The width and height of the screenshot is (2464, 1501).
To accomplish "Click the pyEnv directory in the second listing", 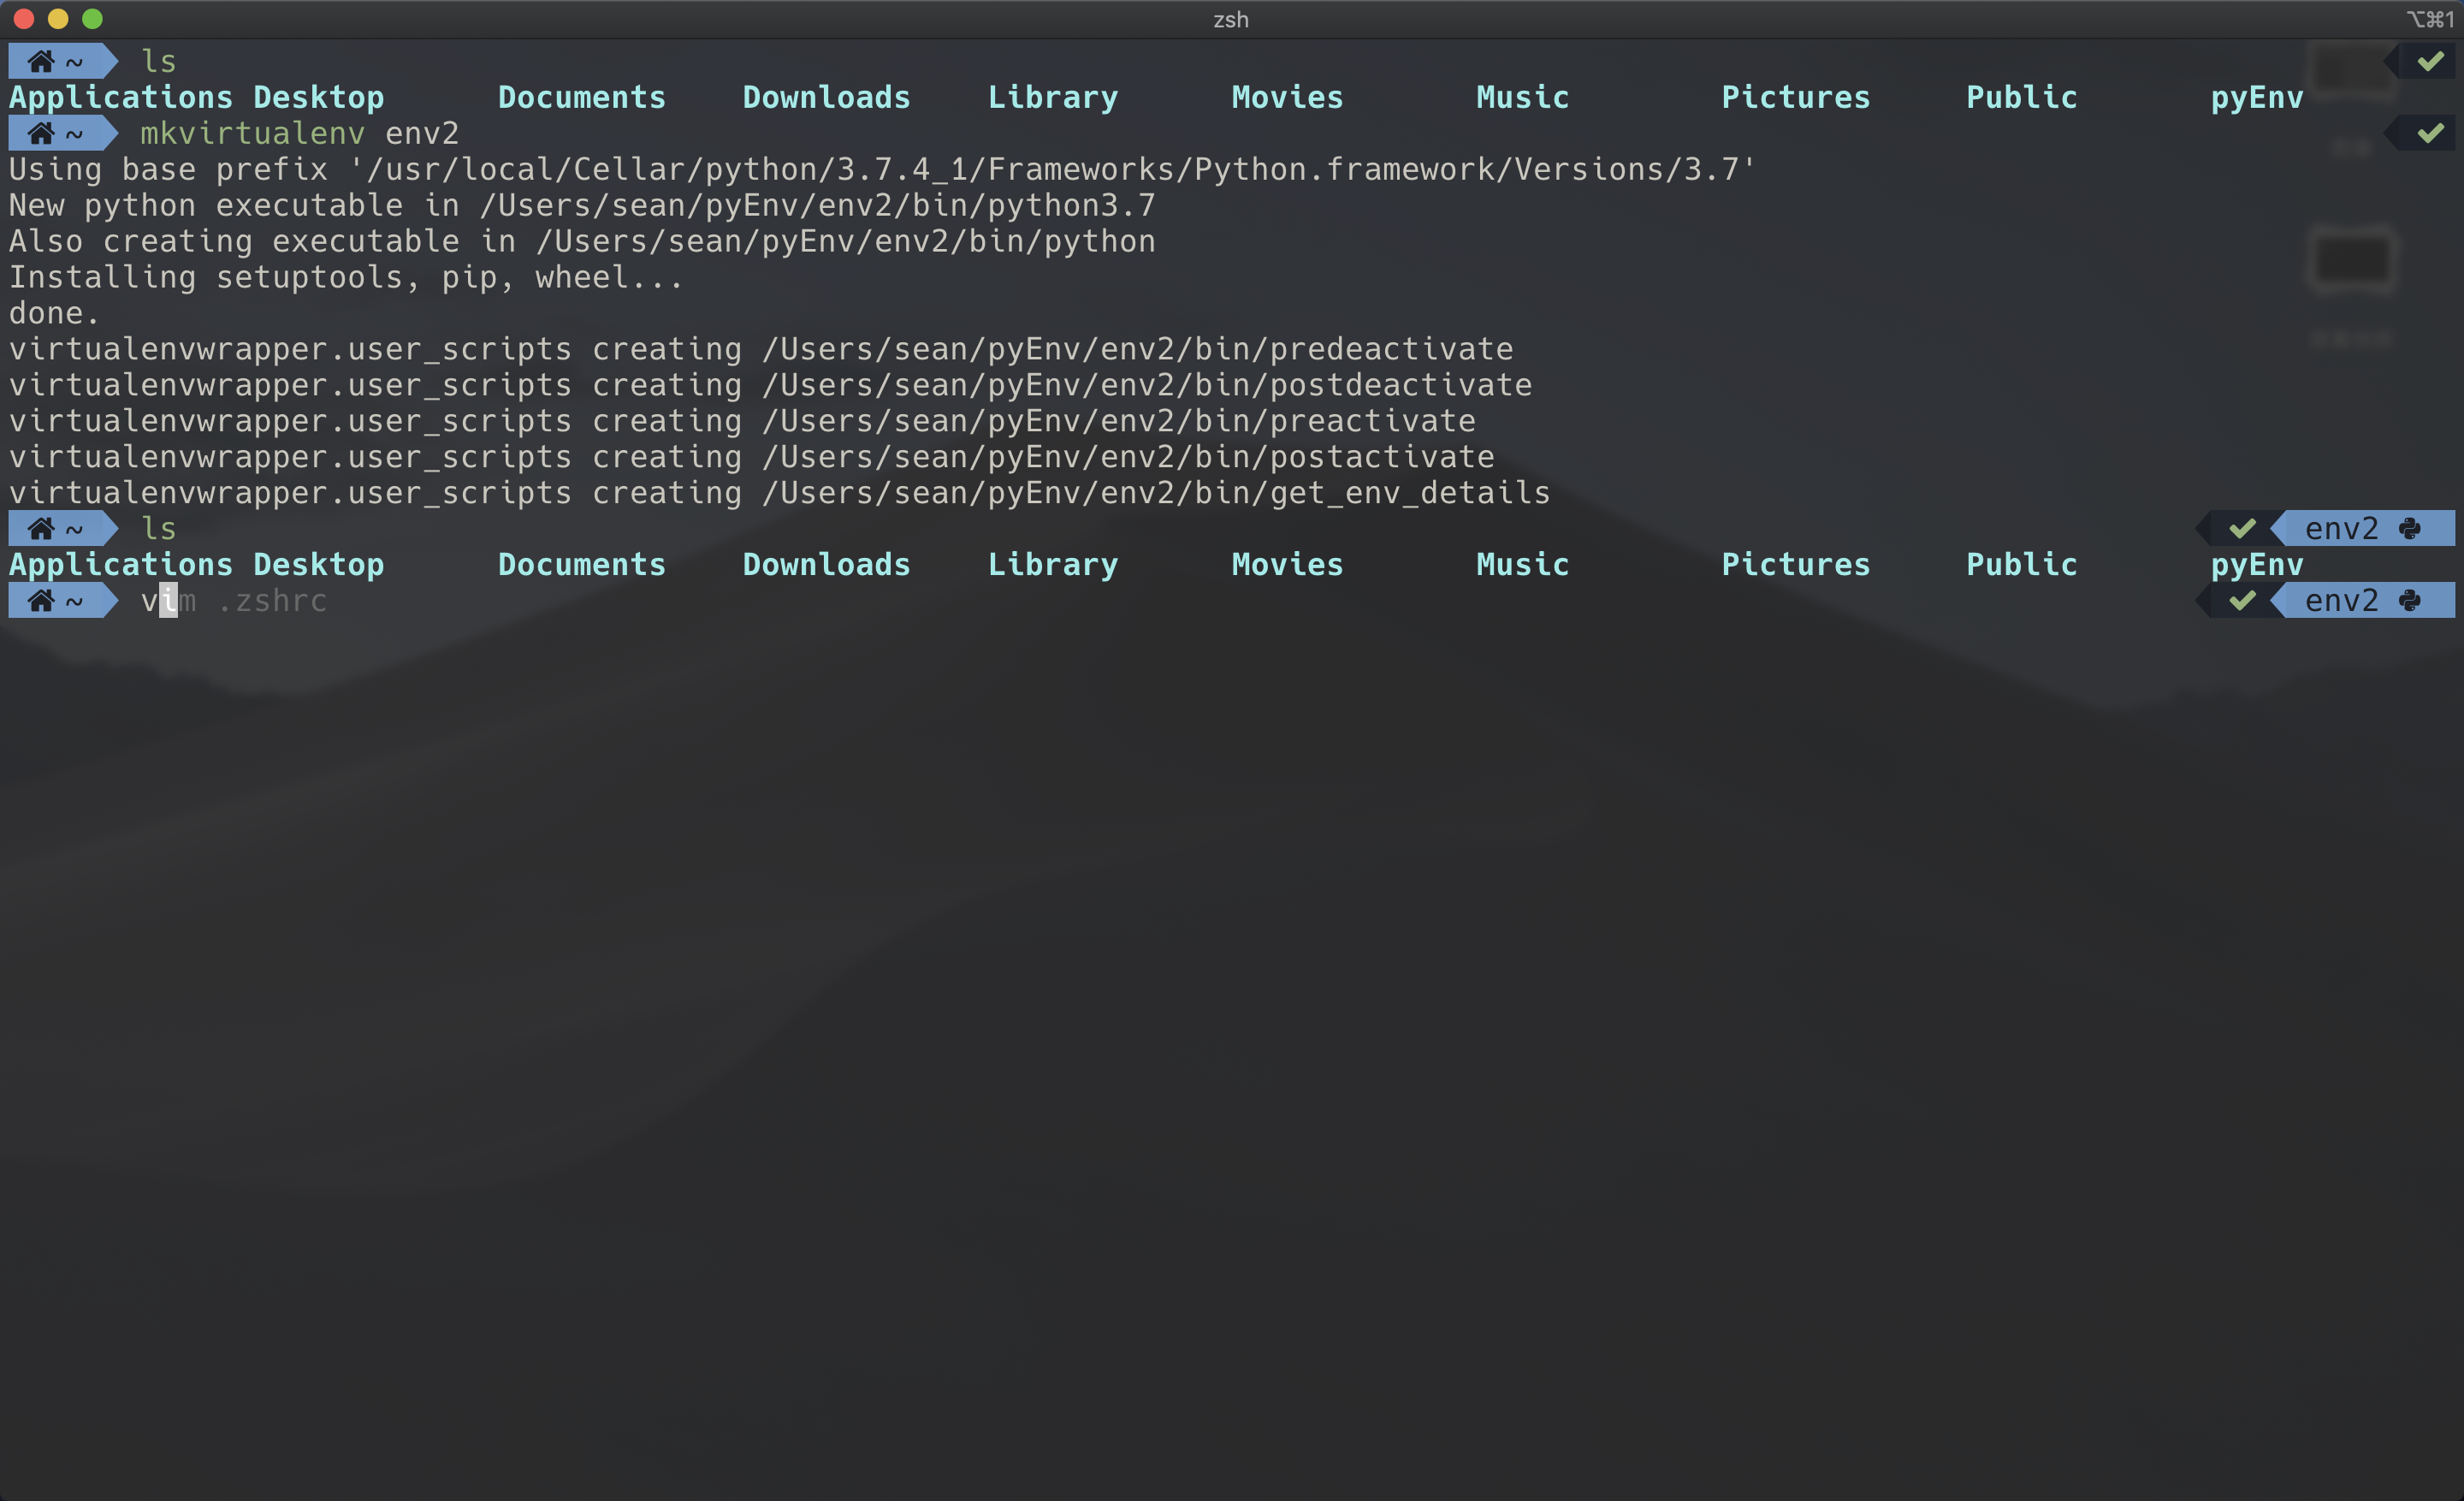I will (x=2256, y=564).
